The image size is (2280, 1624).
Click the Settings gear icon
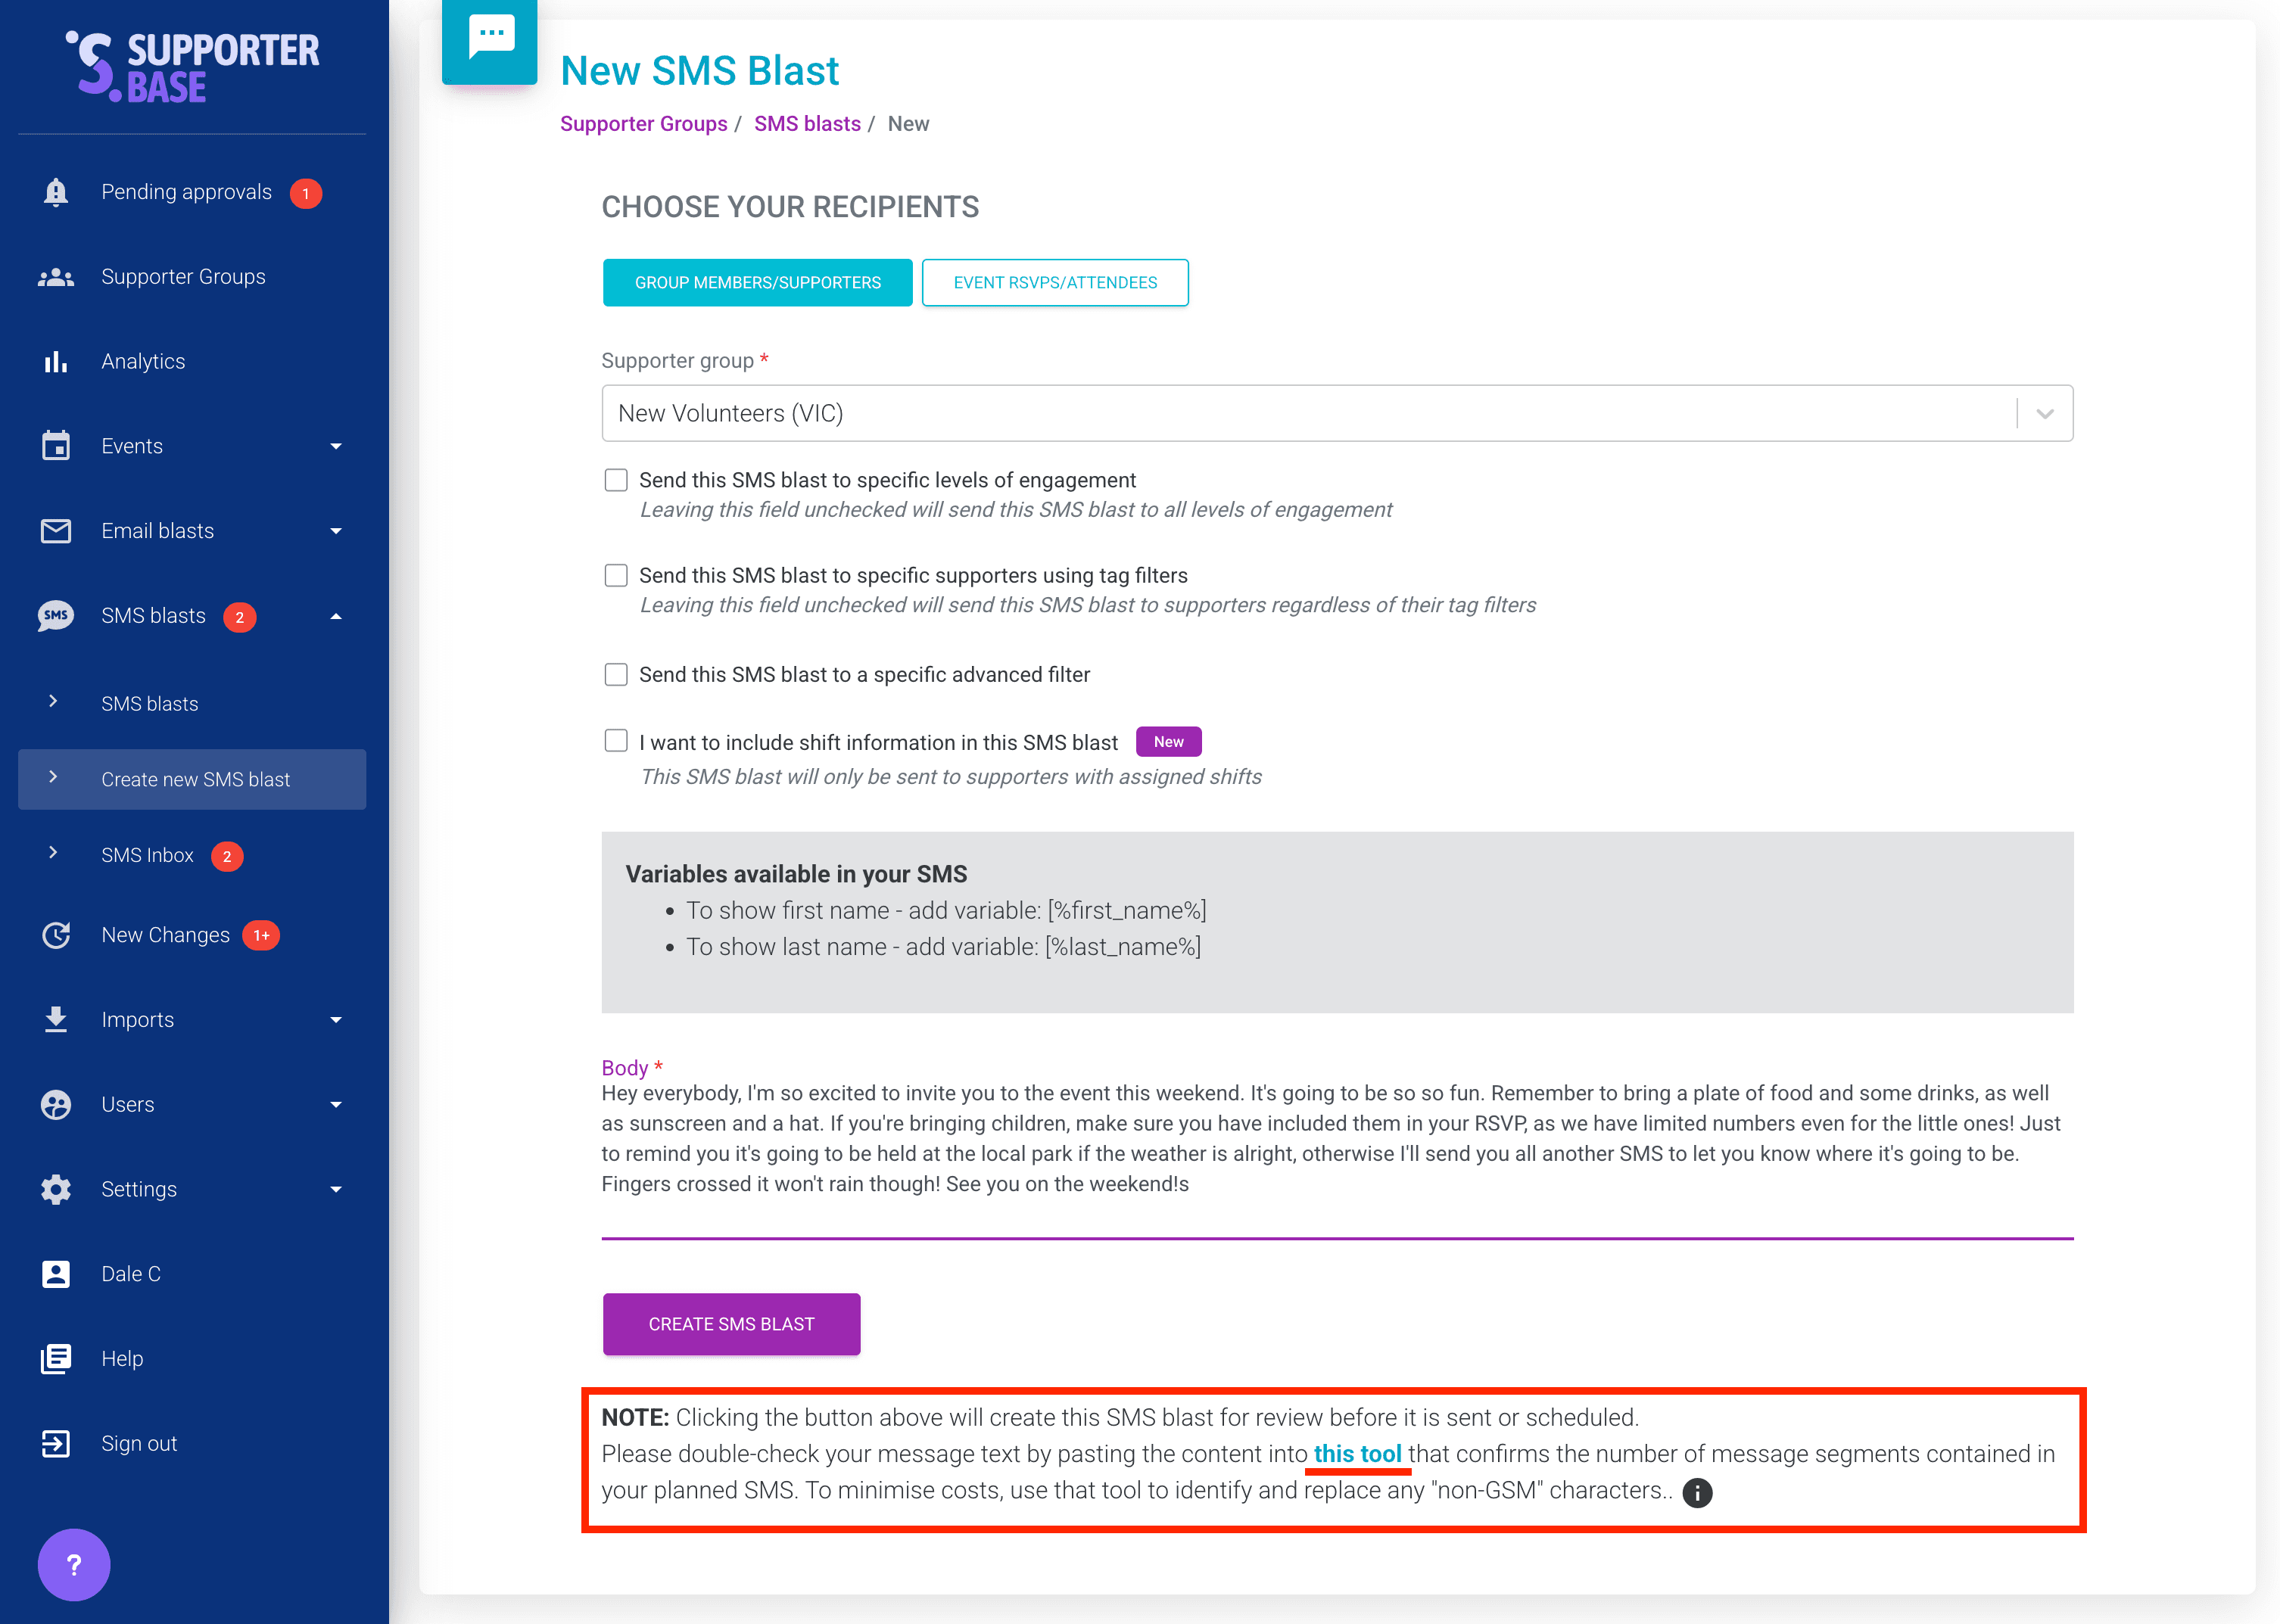click(56, 1189)
